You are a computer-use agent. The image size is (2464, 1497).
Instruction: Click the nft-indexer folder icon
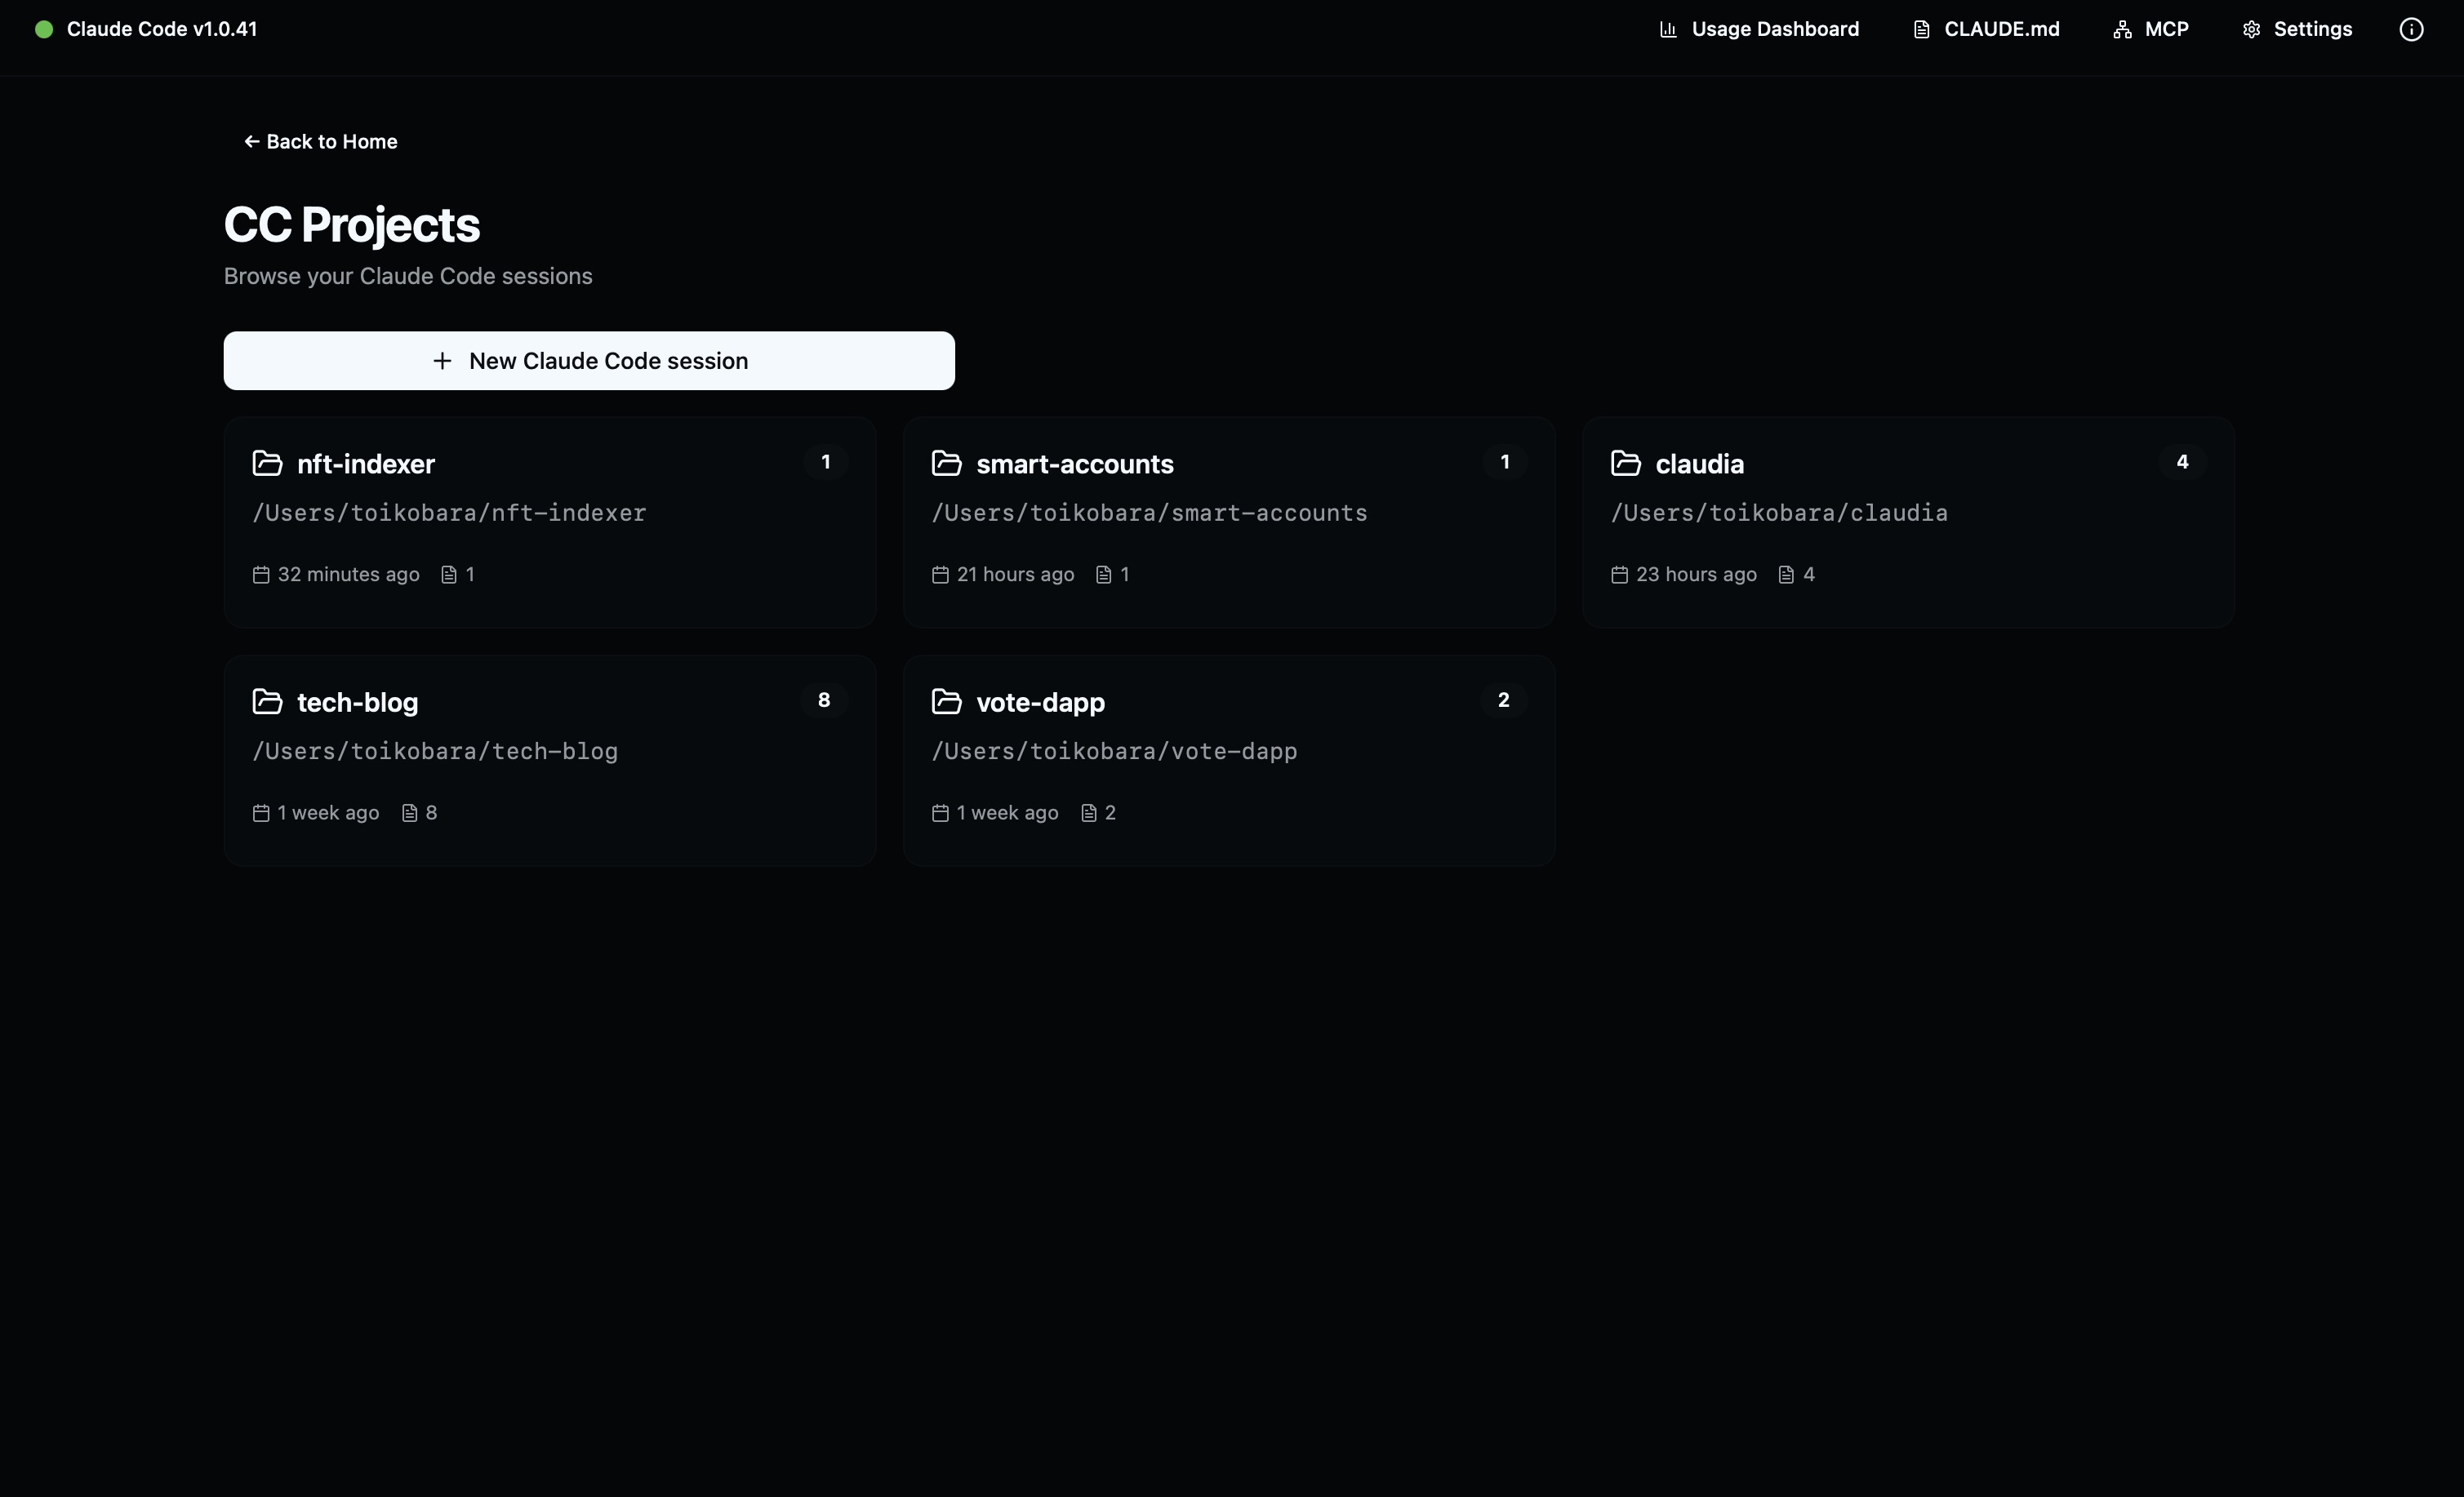(x=267, y=463)
